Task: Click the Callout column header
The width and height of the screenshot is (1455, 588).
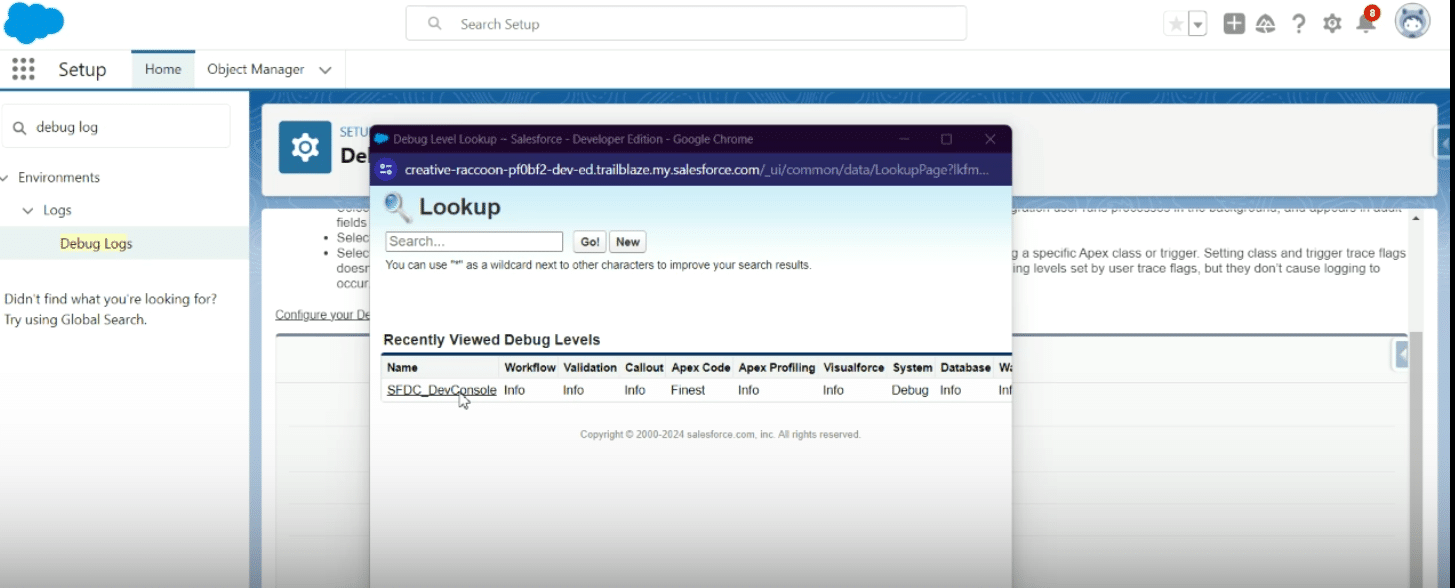Action: point(644,368)
